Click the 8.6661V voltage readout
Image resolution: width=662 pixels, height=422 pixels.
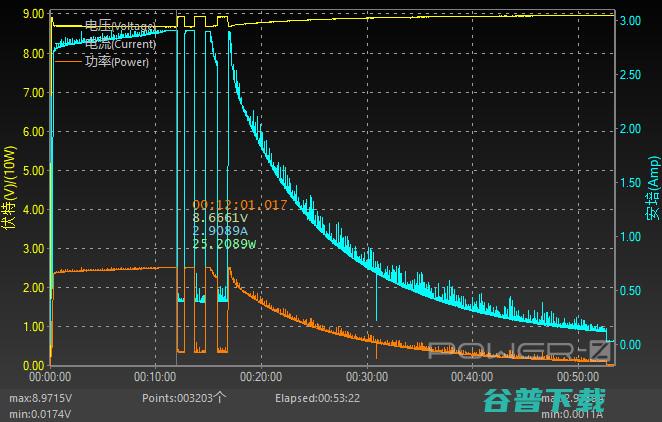click(220, 217)
